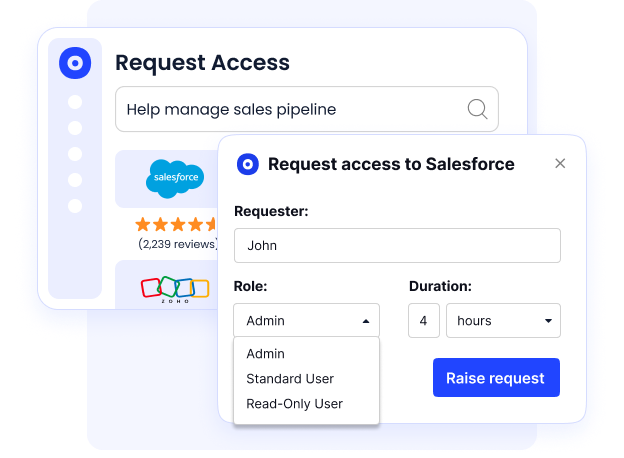The width and height of the screenshot is (624, 458).
Task: Click the Role: label
Action: 250,286
